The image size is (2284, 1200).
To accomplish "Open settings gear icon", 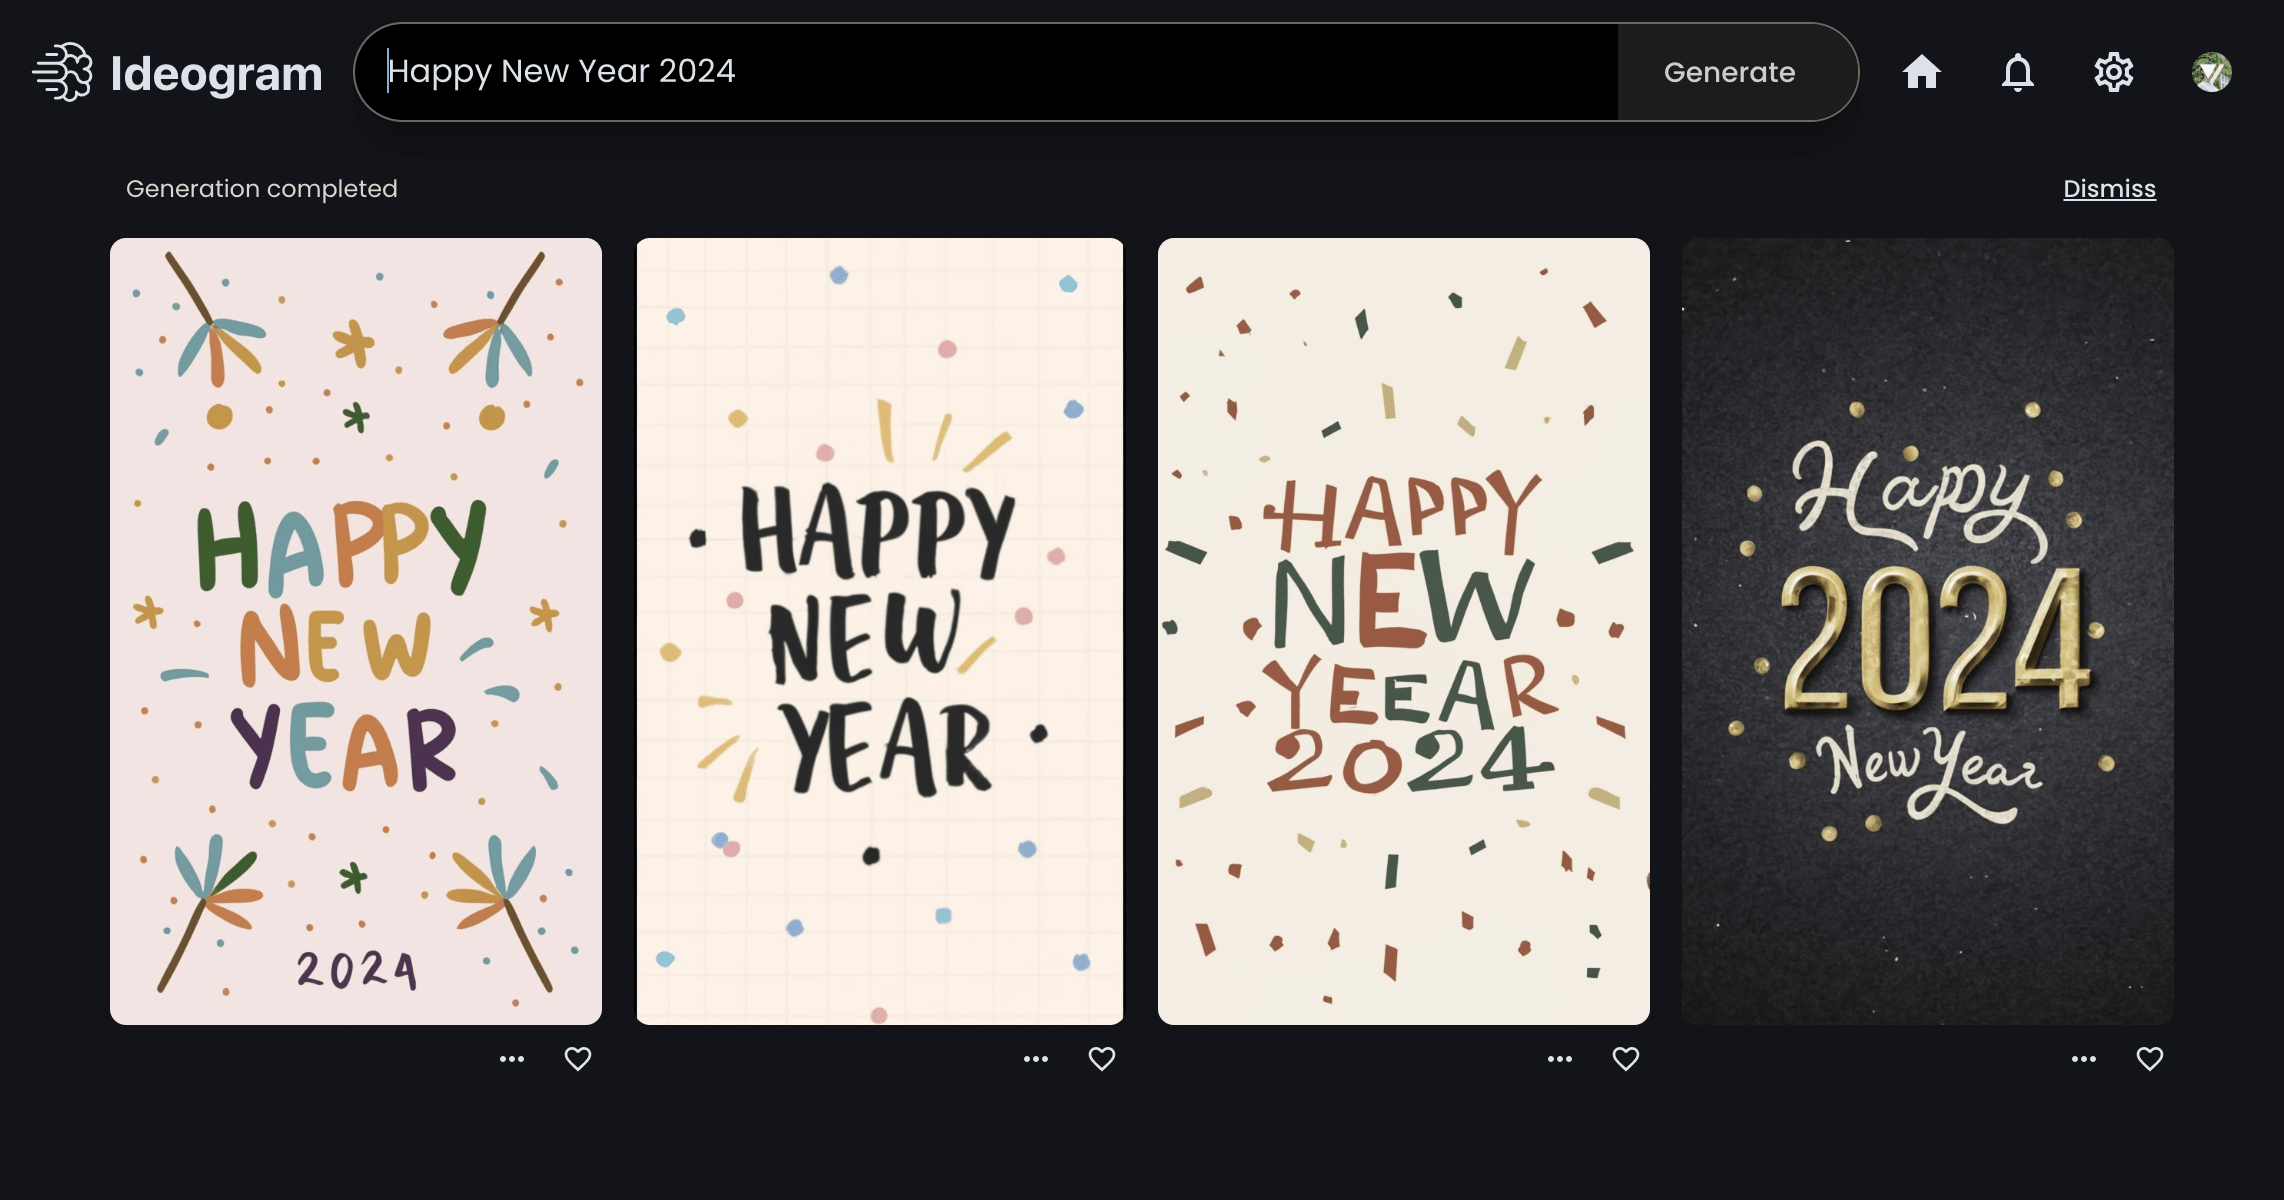I will (x=2114, y=72).
